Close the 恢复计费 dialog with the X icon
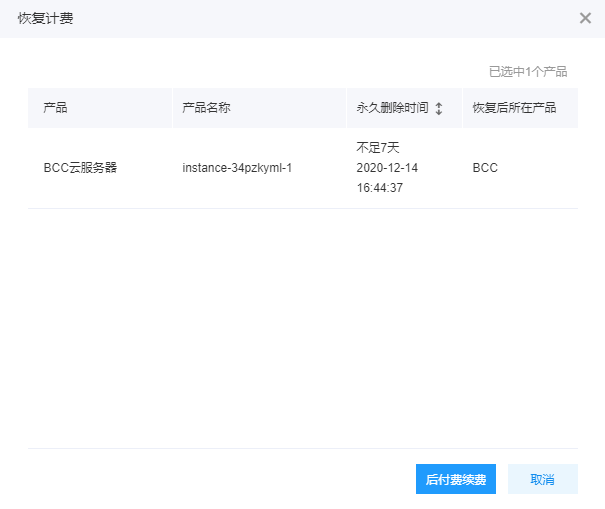This screenshot has height=509, width=605. 585,18
